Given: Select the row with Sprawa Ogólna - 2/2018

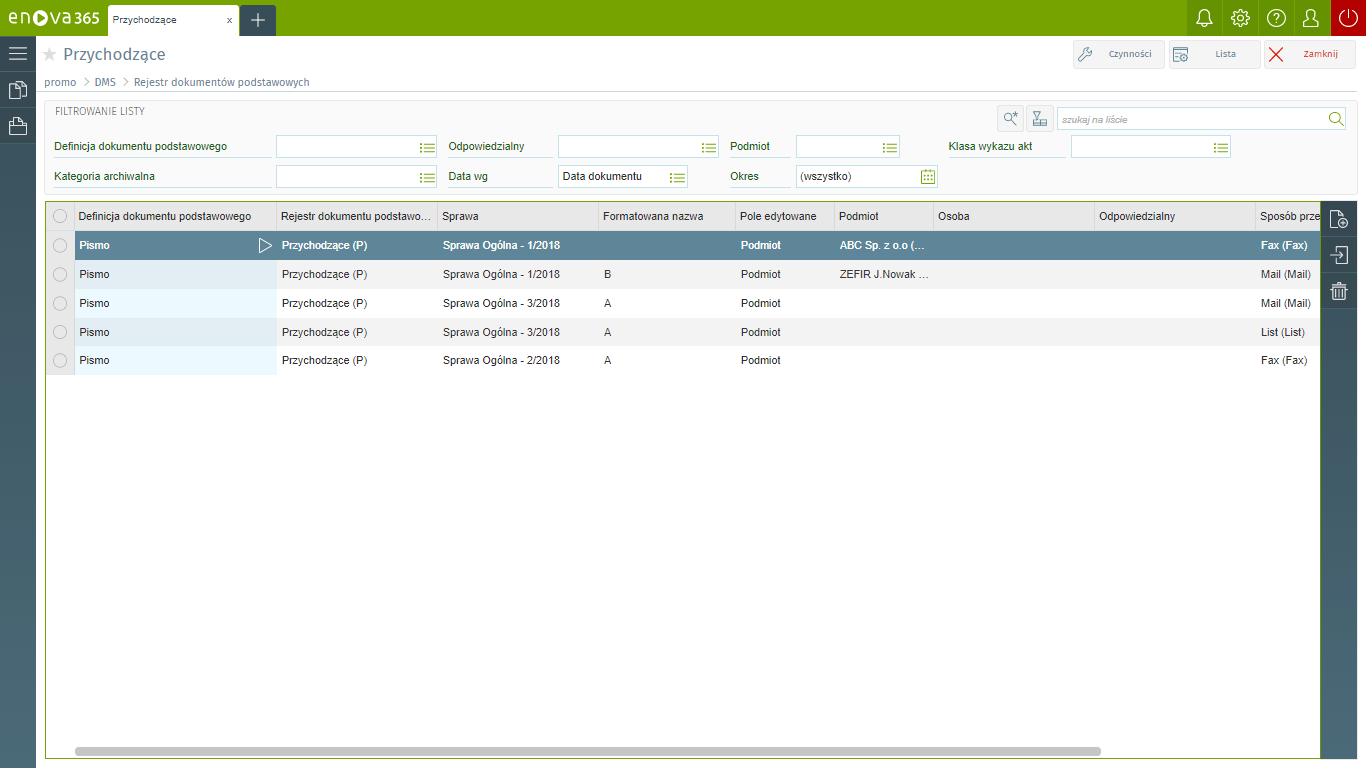Looking at the screenshot, I should coord(60,360).
